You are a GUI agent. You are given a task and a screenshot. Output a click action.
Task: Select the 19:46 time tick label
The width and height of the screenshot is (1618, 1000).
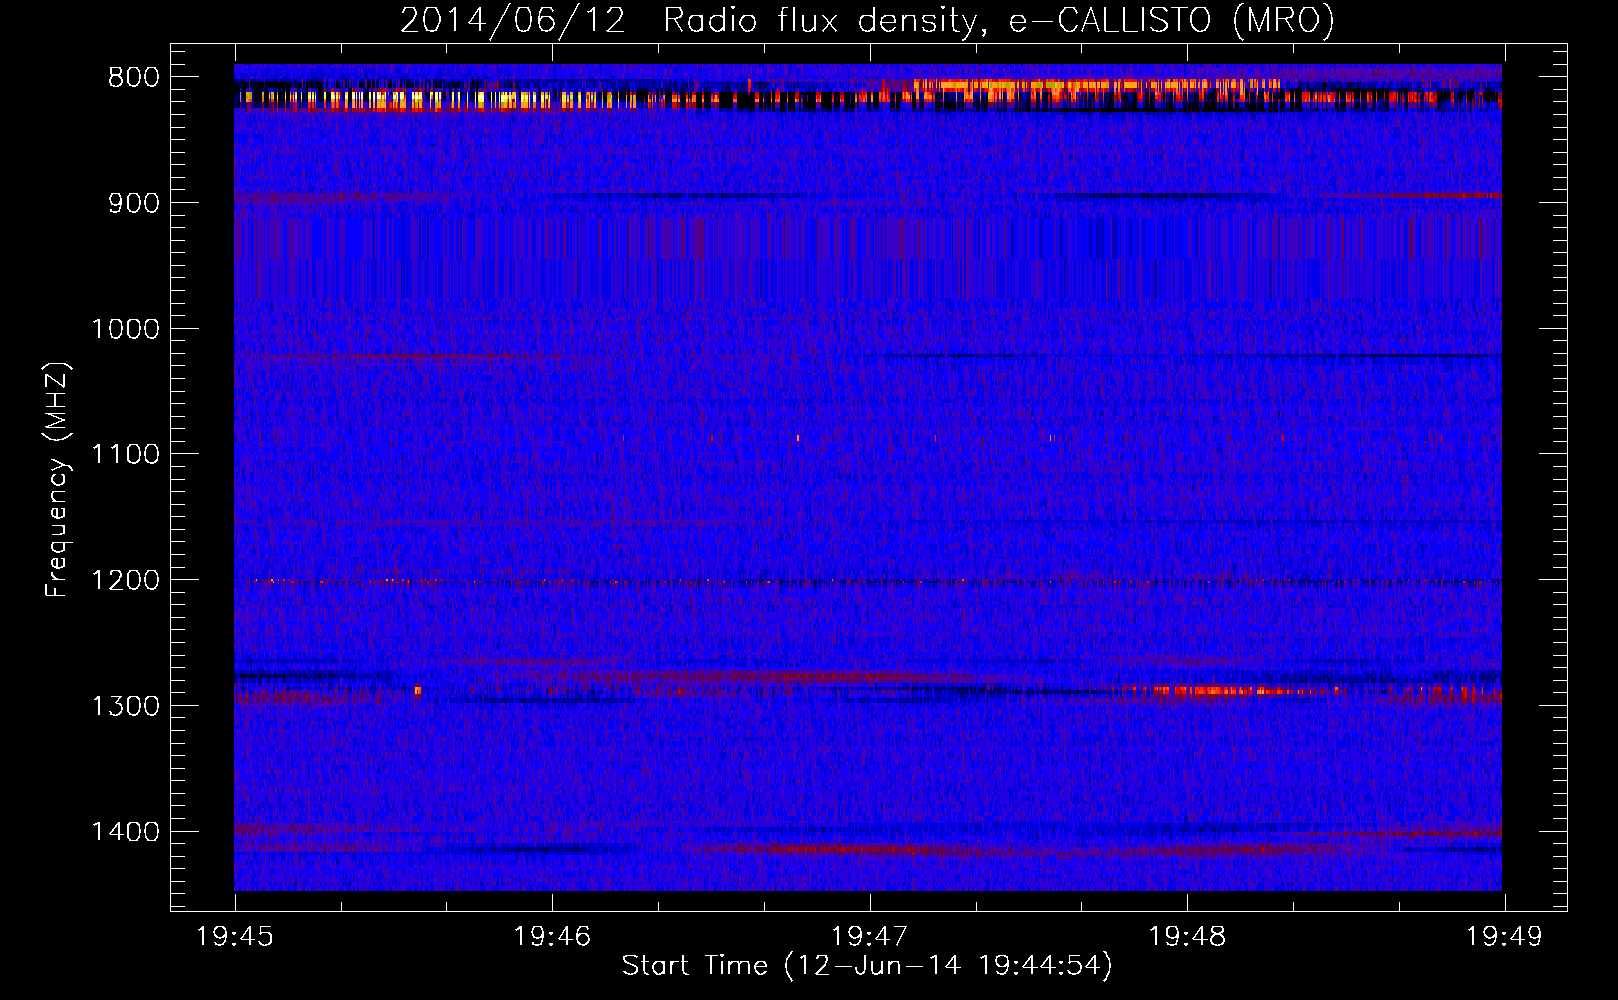coord(552,937)
